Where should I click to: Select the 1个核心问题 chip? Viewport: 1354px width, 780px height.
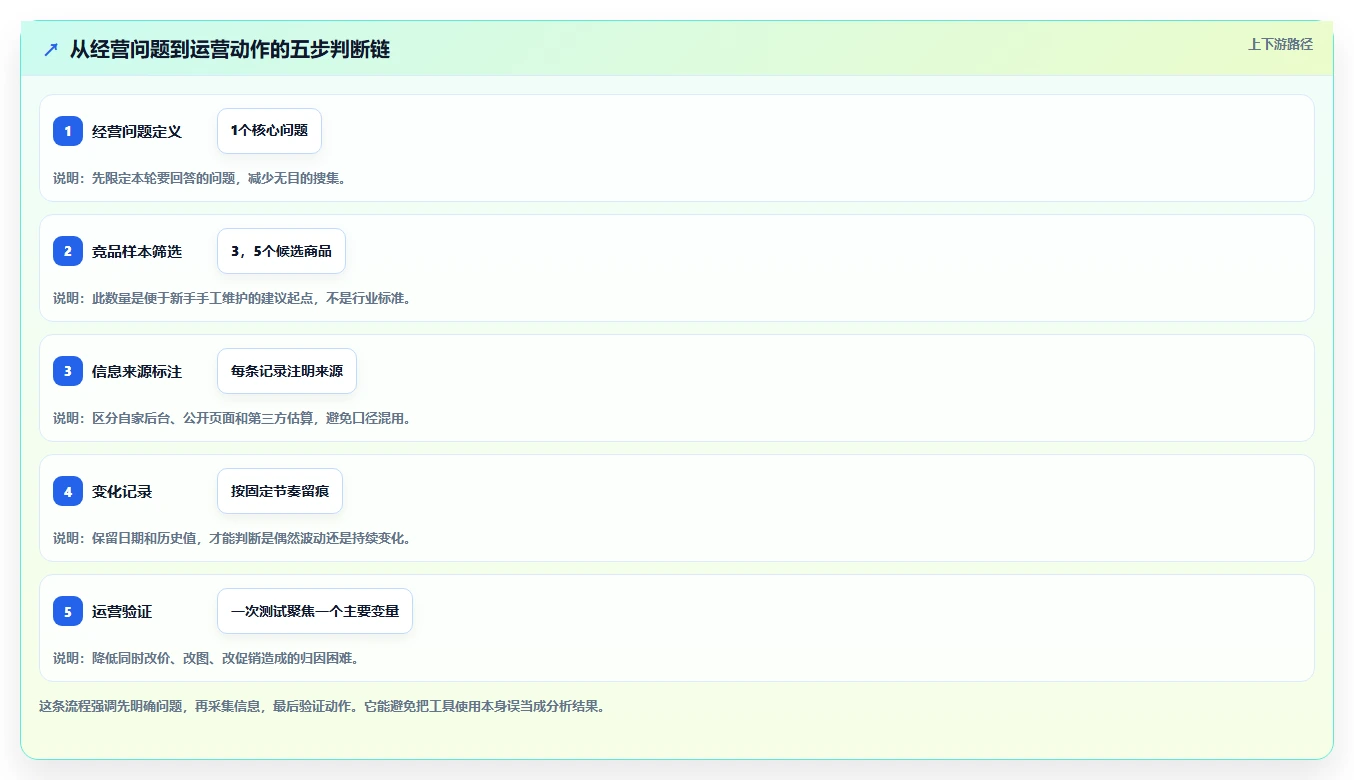coord(269,131)
